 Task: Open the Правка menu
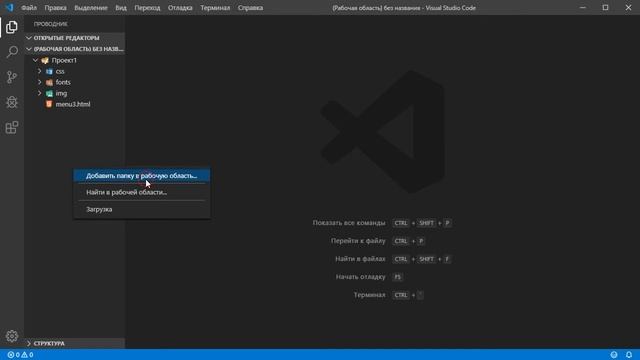[x=56, y=8]
